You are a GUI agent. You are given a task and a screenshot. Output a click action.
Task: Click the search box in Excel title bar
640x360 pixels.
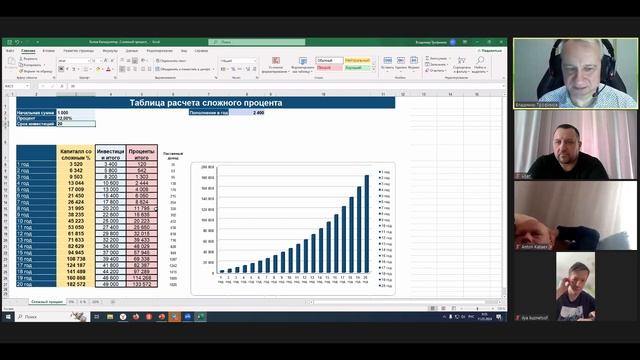point(257,42)
